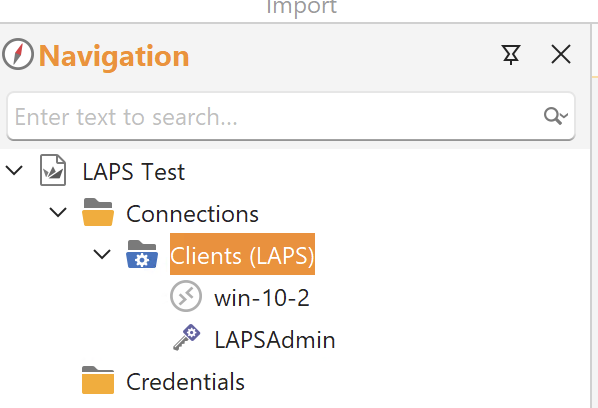This screenshot has height=408, width=598.
Task: Collapse the LAPS Test root node
Action: pos(14,170)
